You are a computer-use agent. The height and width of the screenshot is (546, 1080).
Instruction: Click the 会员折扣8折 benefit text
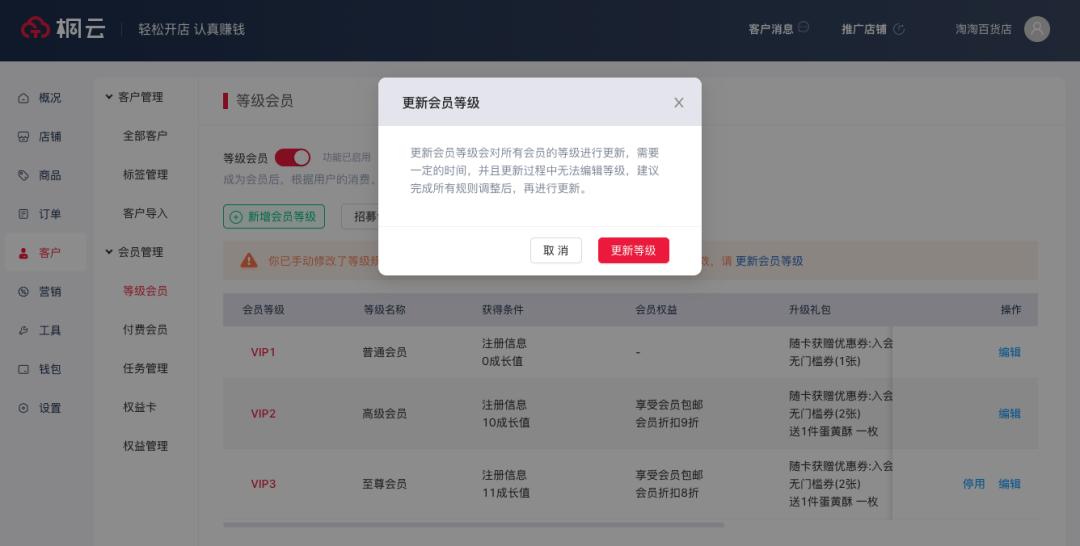pos(667,493)
